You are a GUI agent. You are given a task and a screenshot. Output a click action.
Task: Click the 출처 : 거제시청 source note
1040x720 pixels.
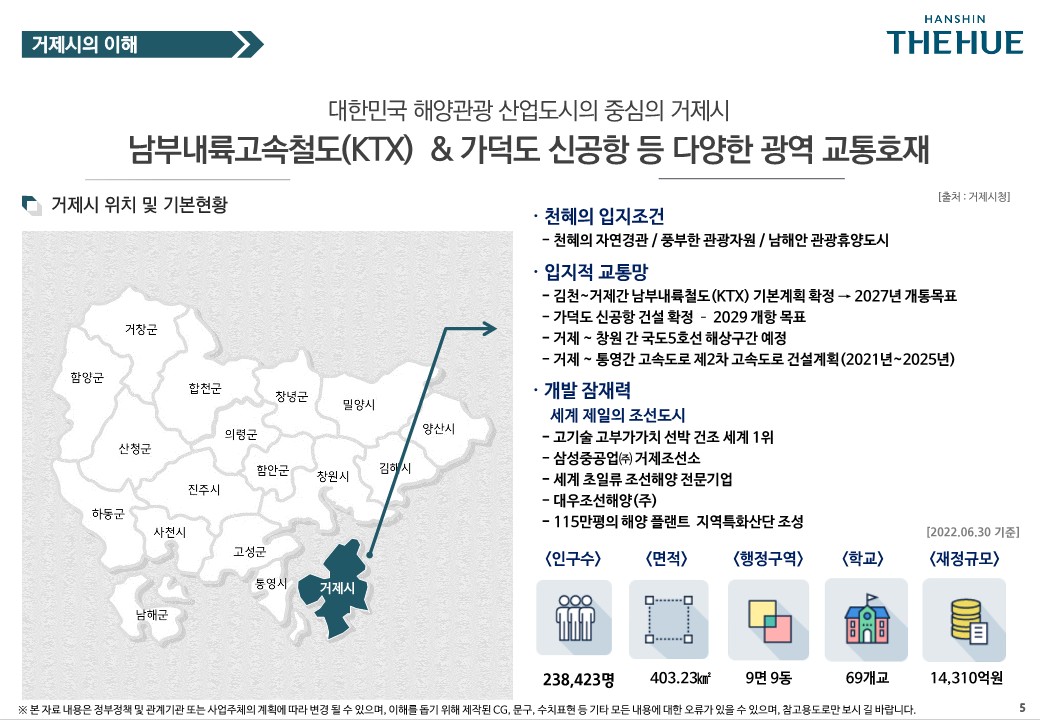pyautogui.click(x=973, y=197)
